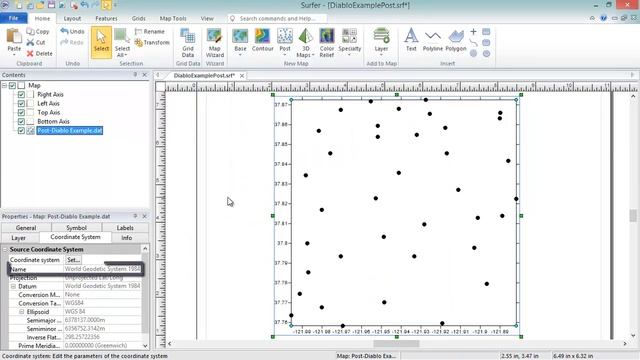
Task: Open the Paste dropdown arrow
Action: coord(14,55)
